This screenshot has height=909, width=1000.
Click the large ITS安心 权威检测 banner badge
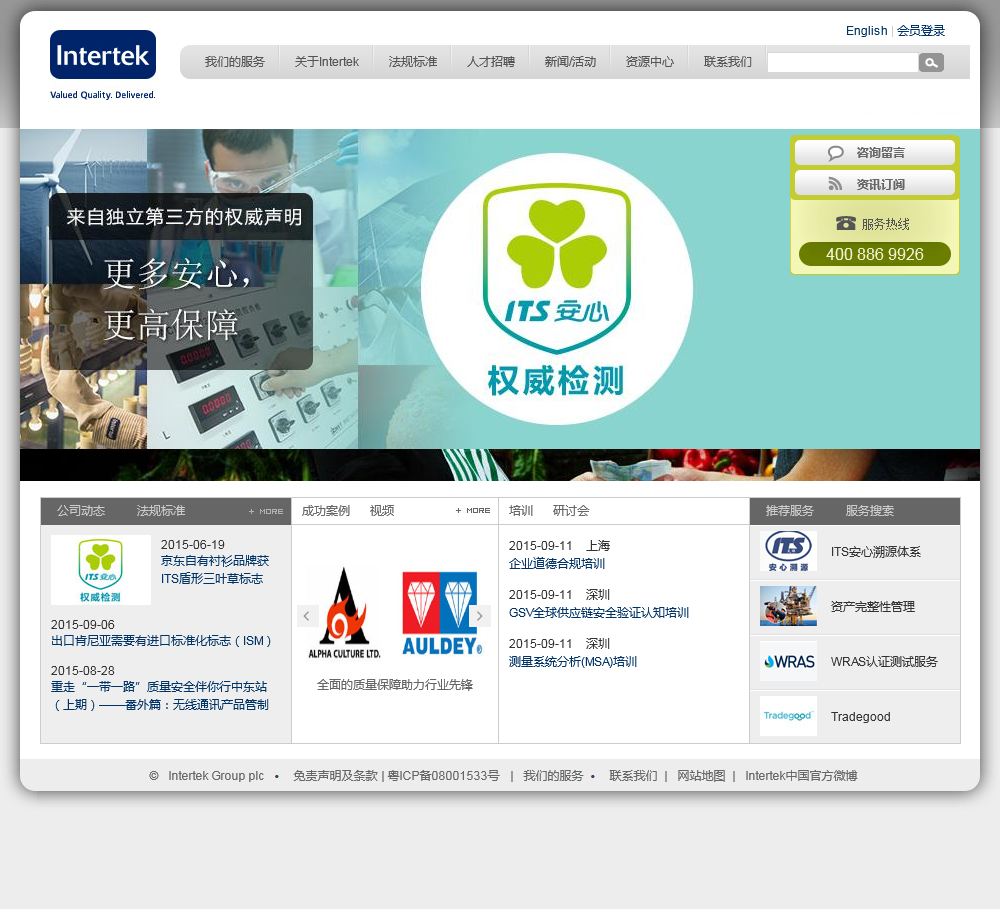click(x=557, y=289)
